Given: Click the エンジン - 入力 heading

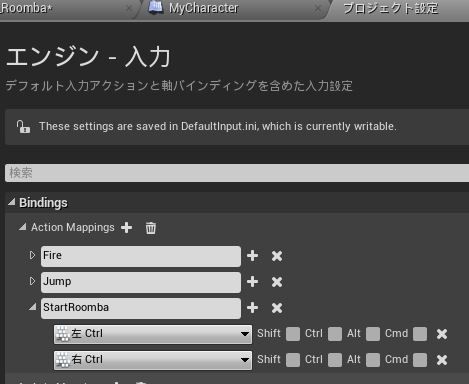Looking at the screenshot, I should click(88, 57).
